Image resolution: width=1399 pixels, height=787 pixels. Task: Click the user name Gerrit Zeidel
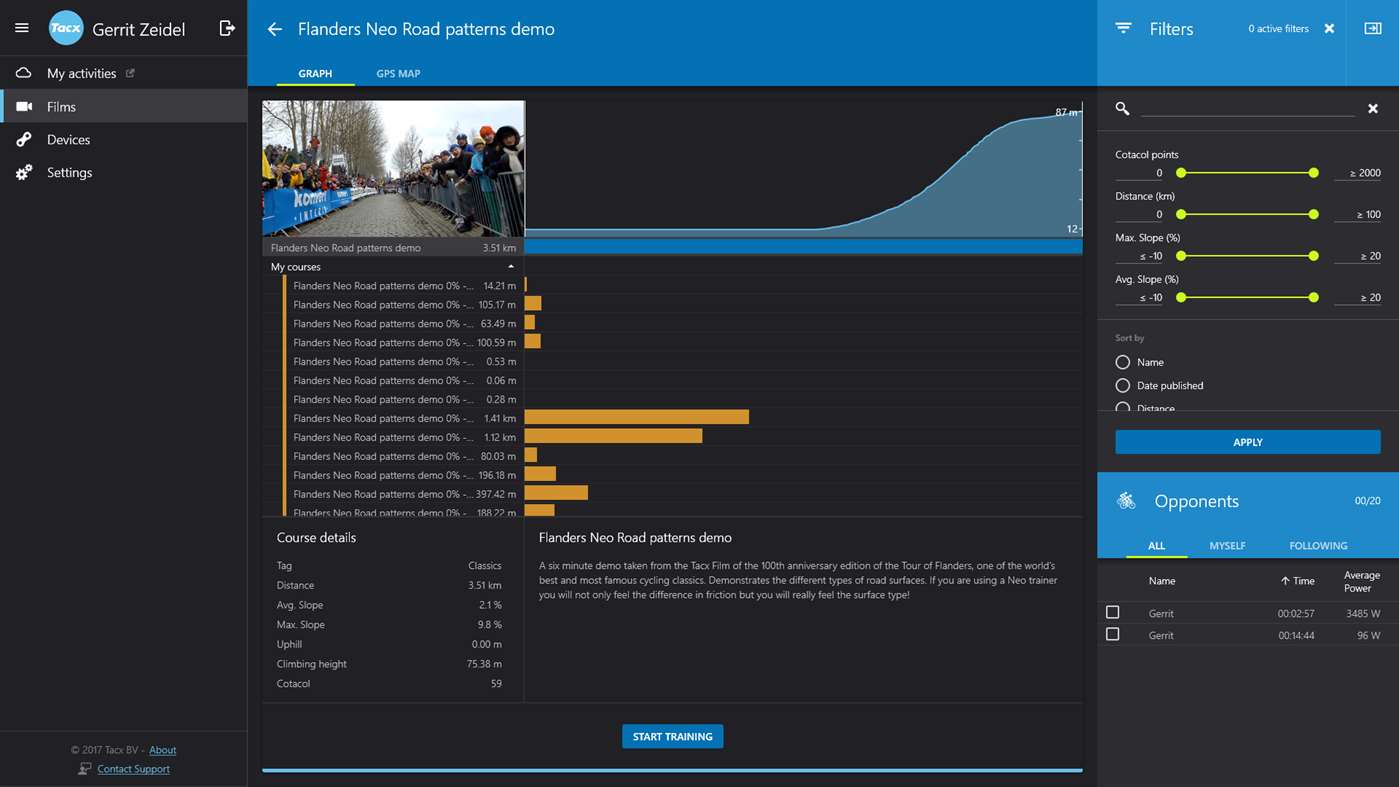[x=138, y=29]
